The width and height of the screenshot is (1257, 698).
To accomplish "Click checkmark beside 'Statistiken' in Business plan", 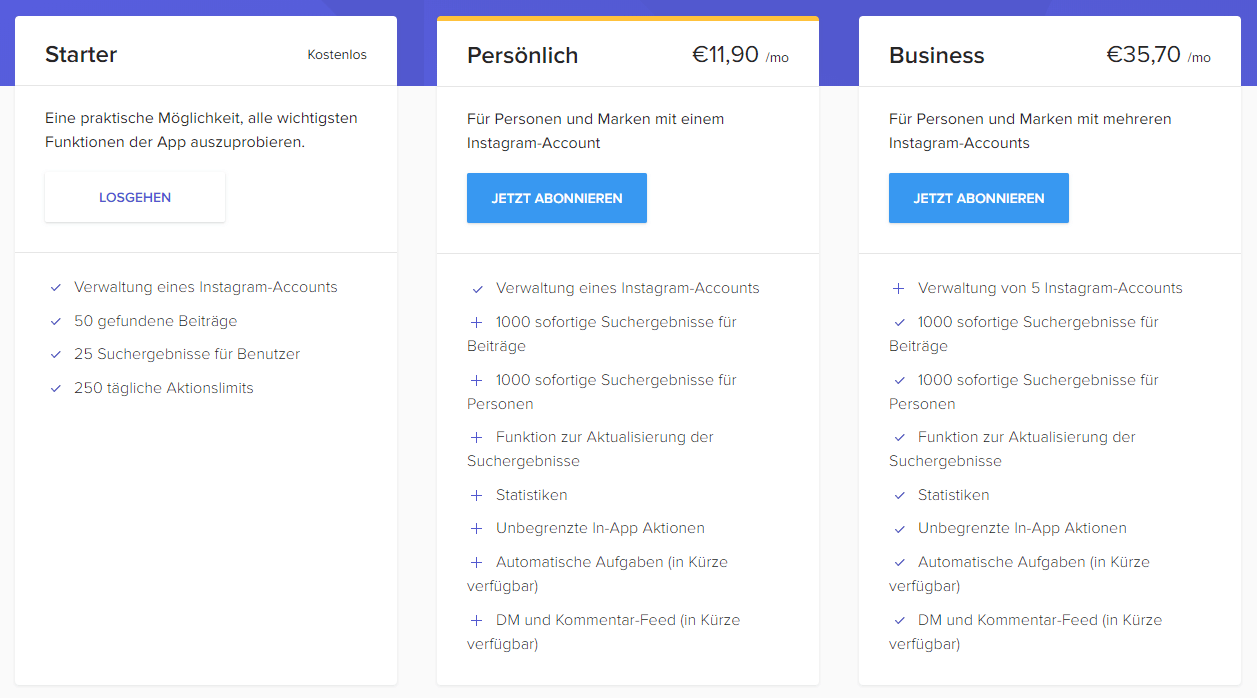I will click(x=899, y=495).
